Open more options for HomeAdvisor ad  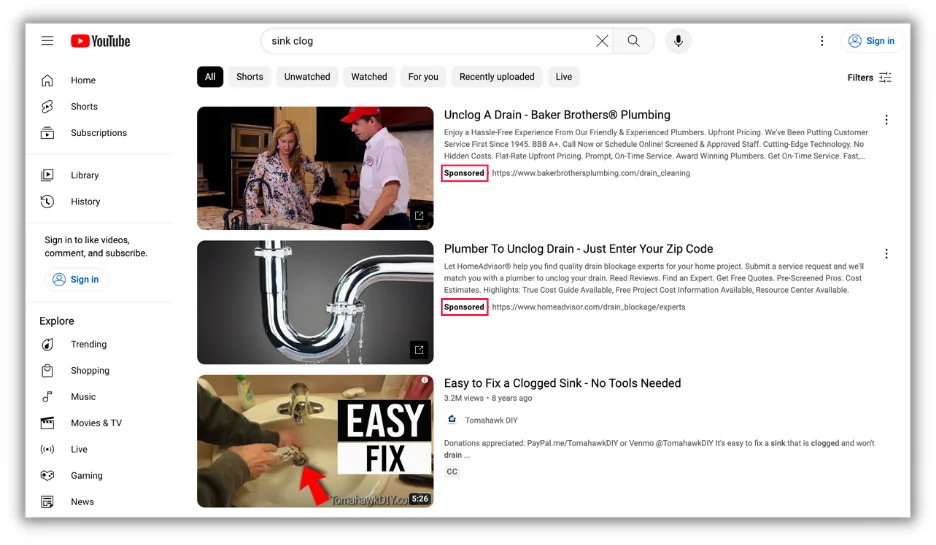(886, 254)
